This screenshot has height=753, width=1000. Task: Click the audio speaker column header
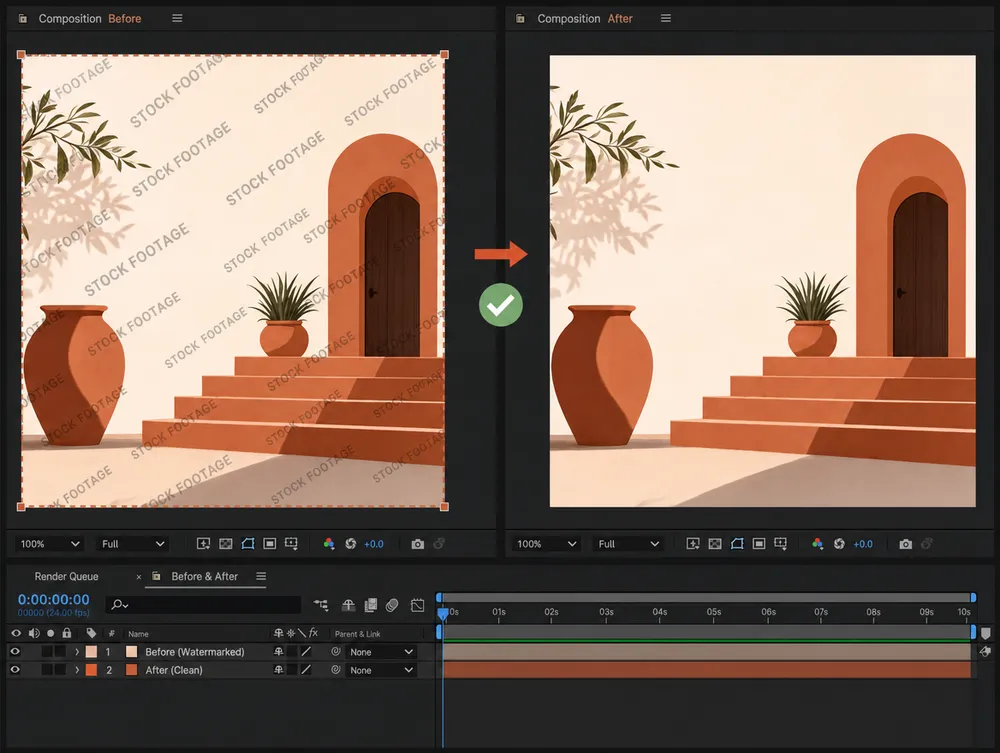point(34,633)
